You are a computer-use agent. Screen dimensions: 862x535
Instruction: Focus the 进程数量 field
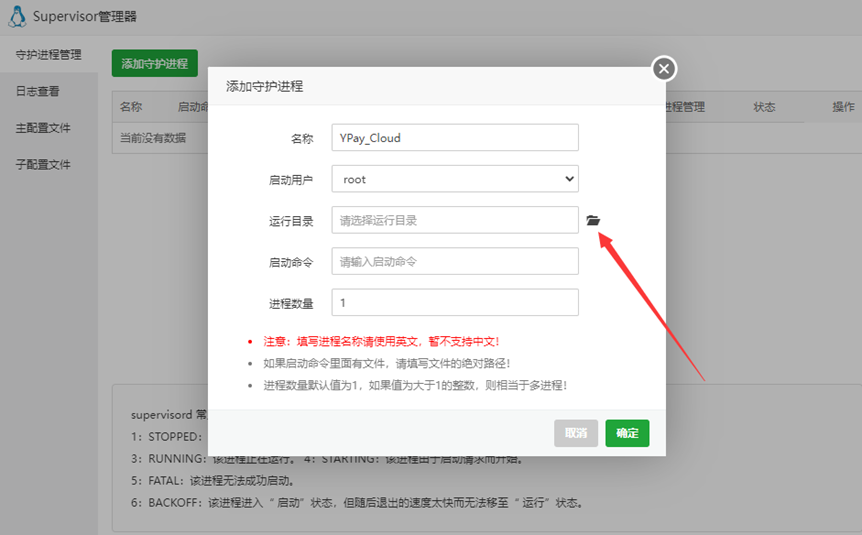(x=455, y=302)
